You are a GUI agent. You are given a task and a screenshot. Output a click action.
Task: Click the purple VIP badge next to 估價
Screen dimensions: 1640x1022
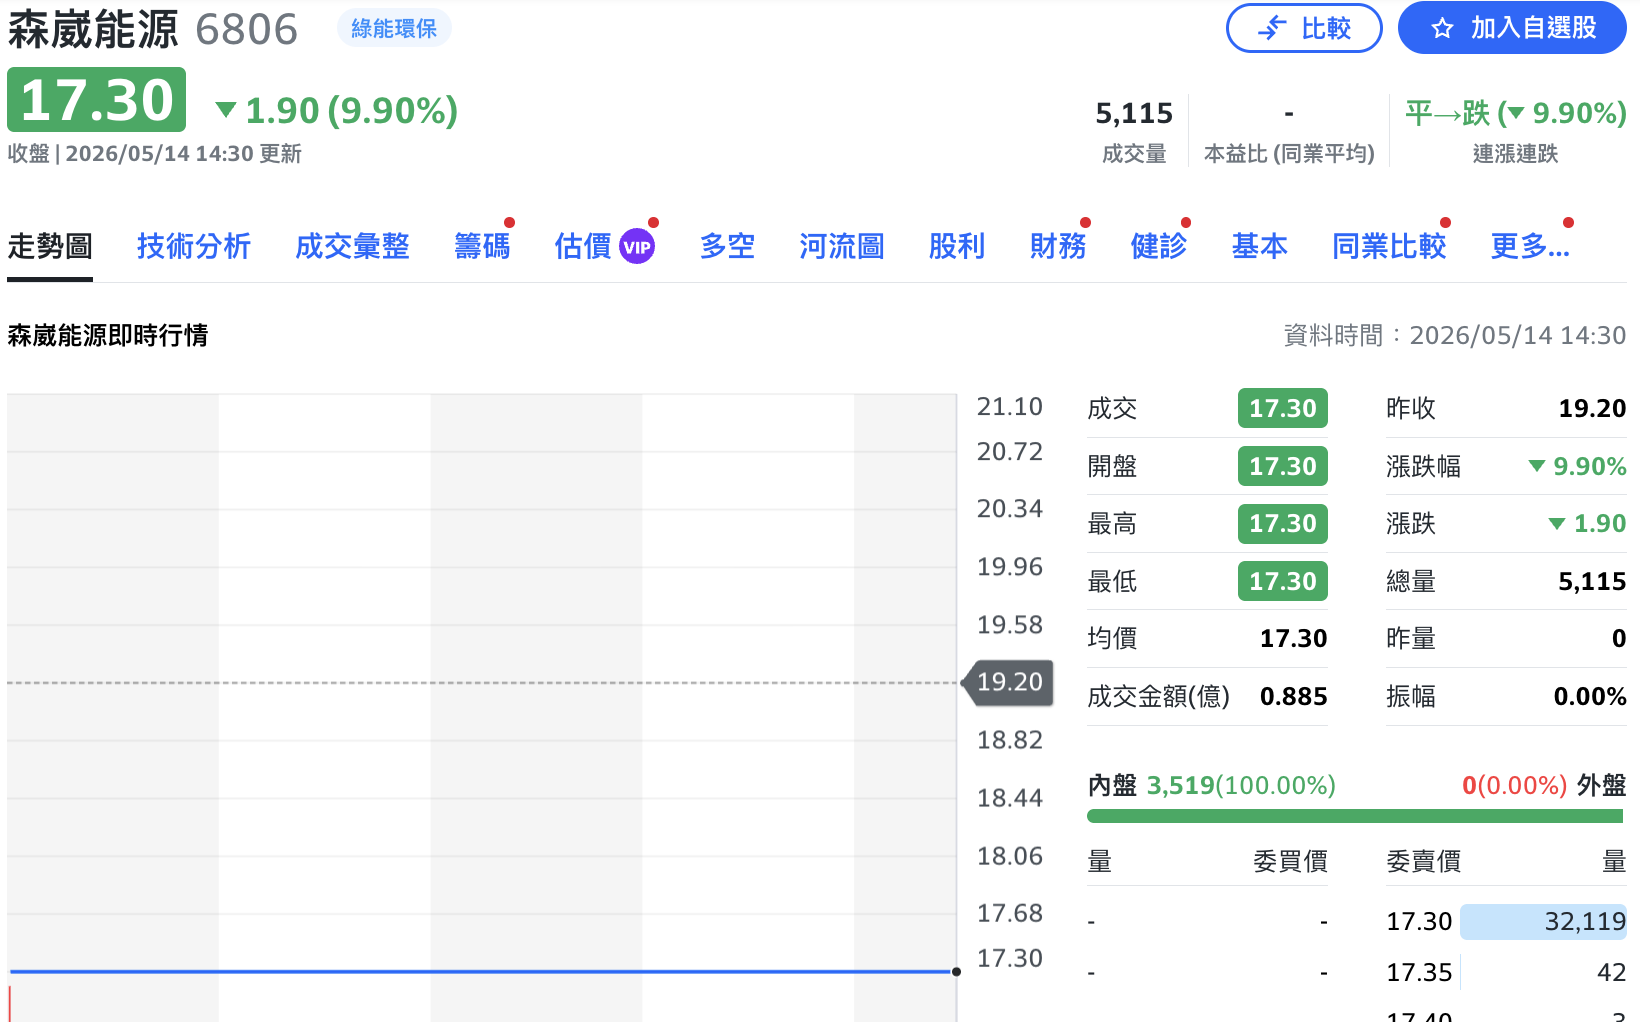point(637,246)
